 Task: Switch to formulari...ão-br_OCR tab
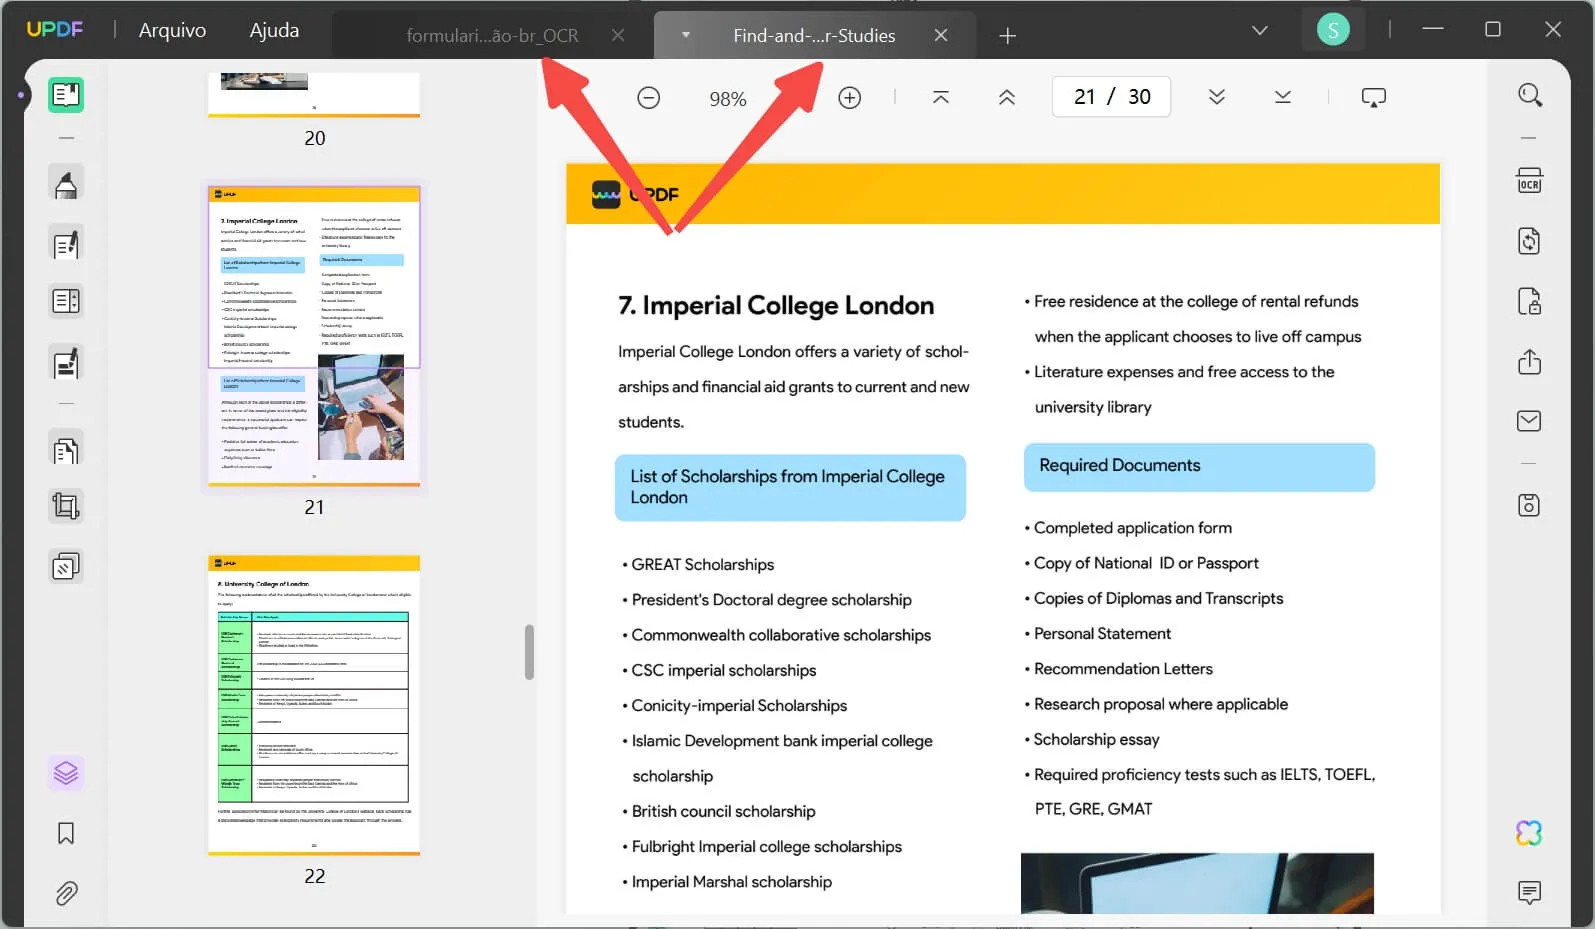point(492,35)
